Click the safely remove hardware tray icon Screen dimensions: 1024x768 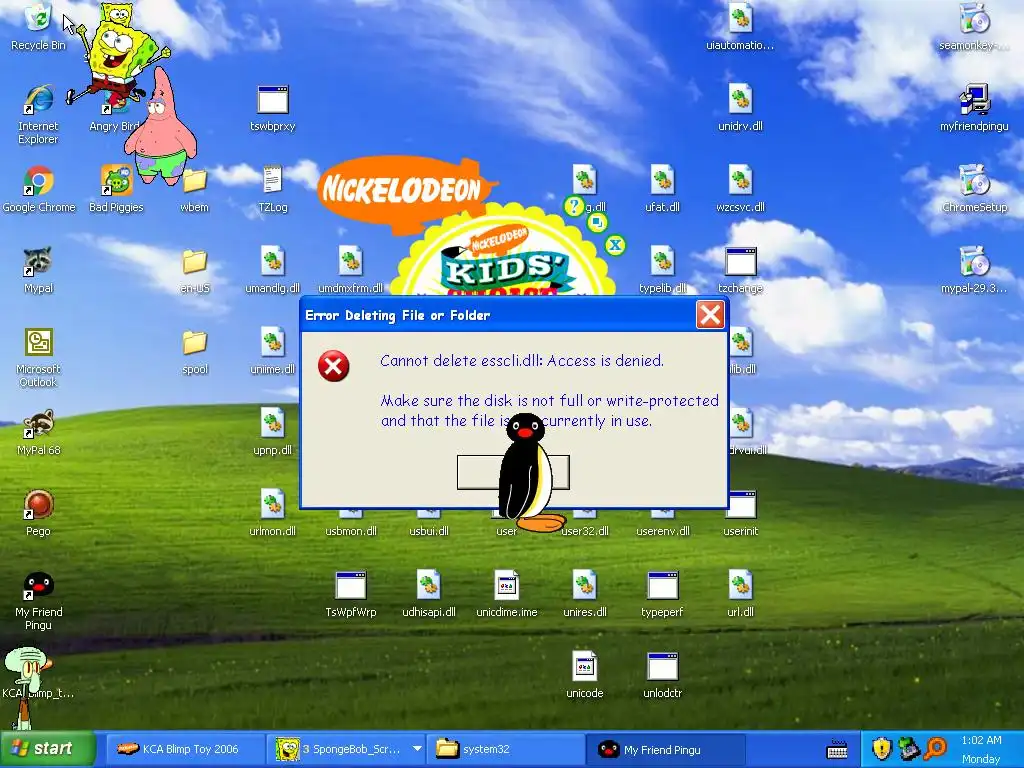tap(909, 748)
